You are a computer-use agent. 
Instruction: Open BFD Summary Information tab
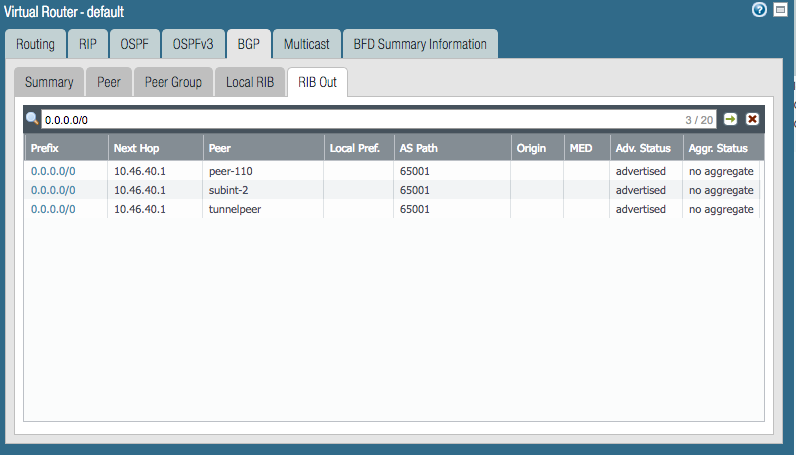[420, 44]
